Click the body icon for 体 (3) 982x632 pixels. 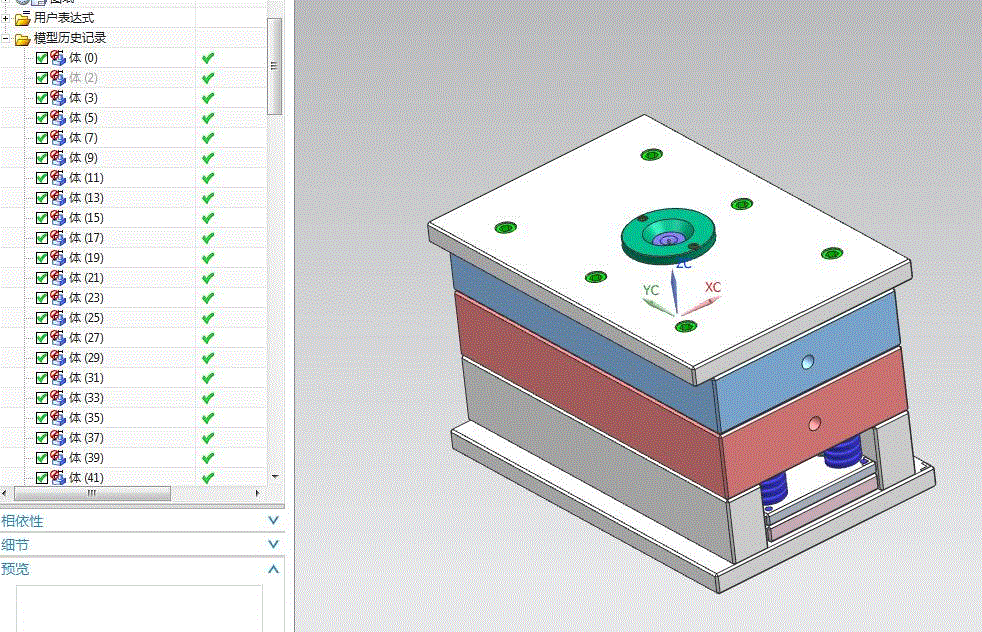point(58,98)
